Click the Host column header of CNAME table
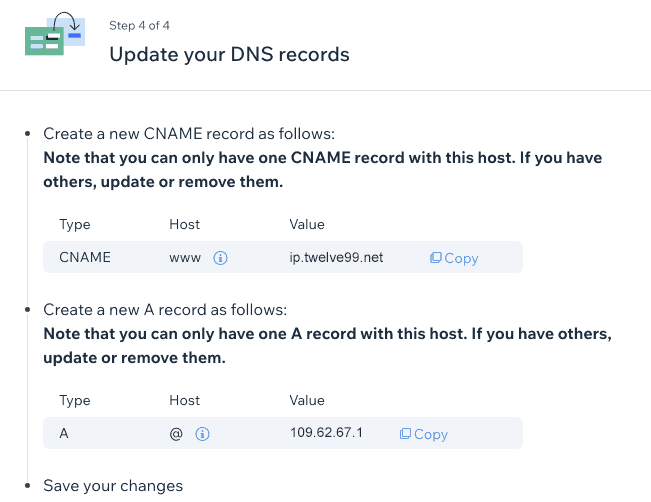Viewport: 651px width, 502px height. [x=184, y=224]
